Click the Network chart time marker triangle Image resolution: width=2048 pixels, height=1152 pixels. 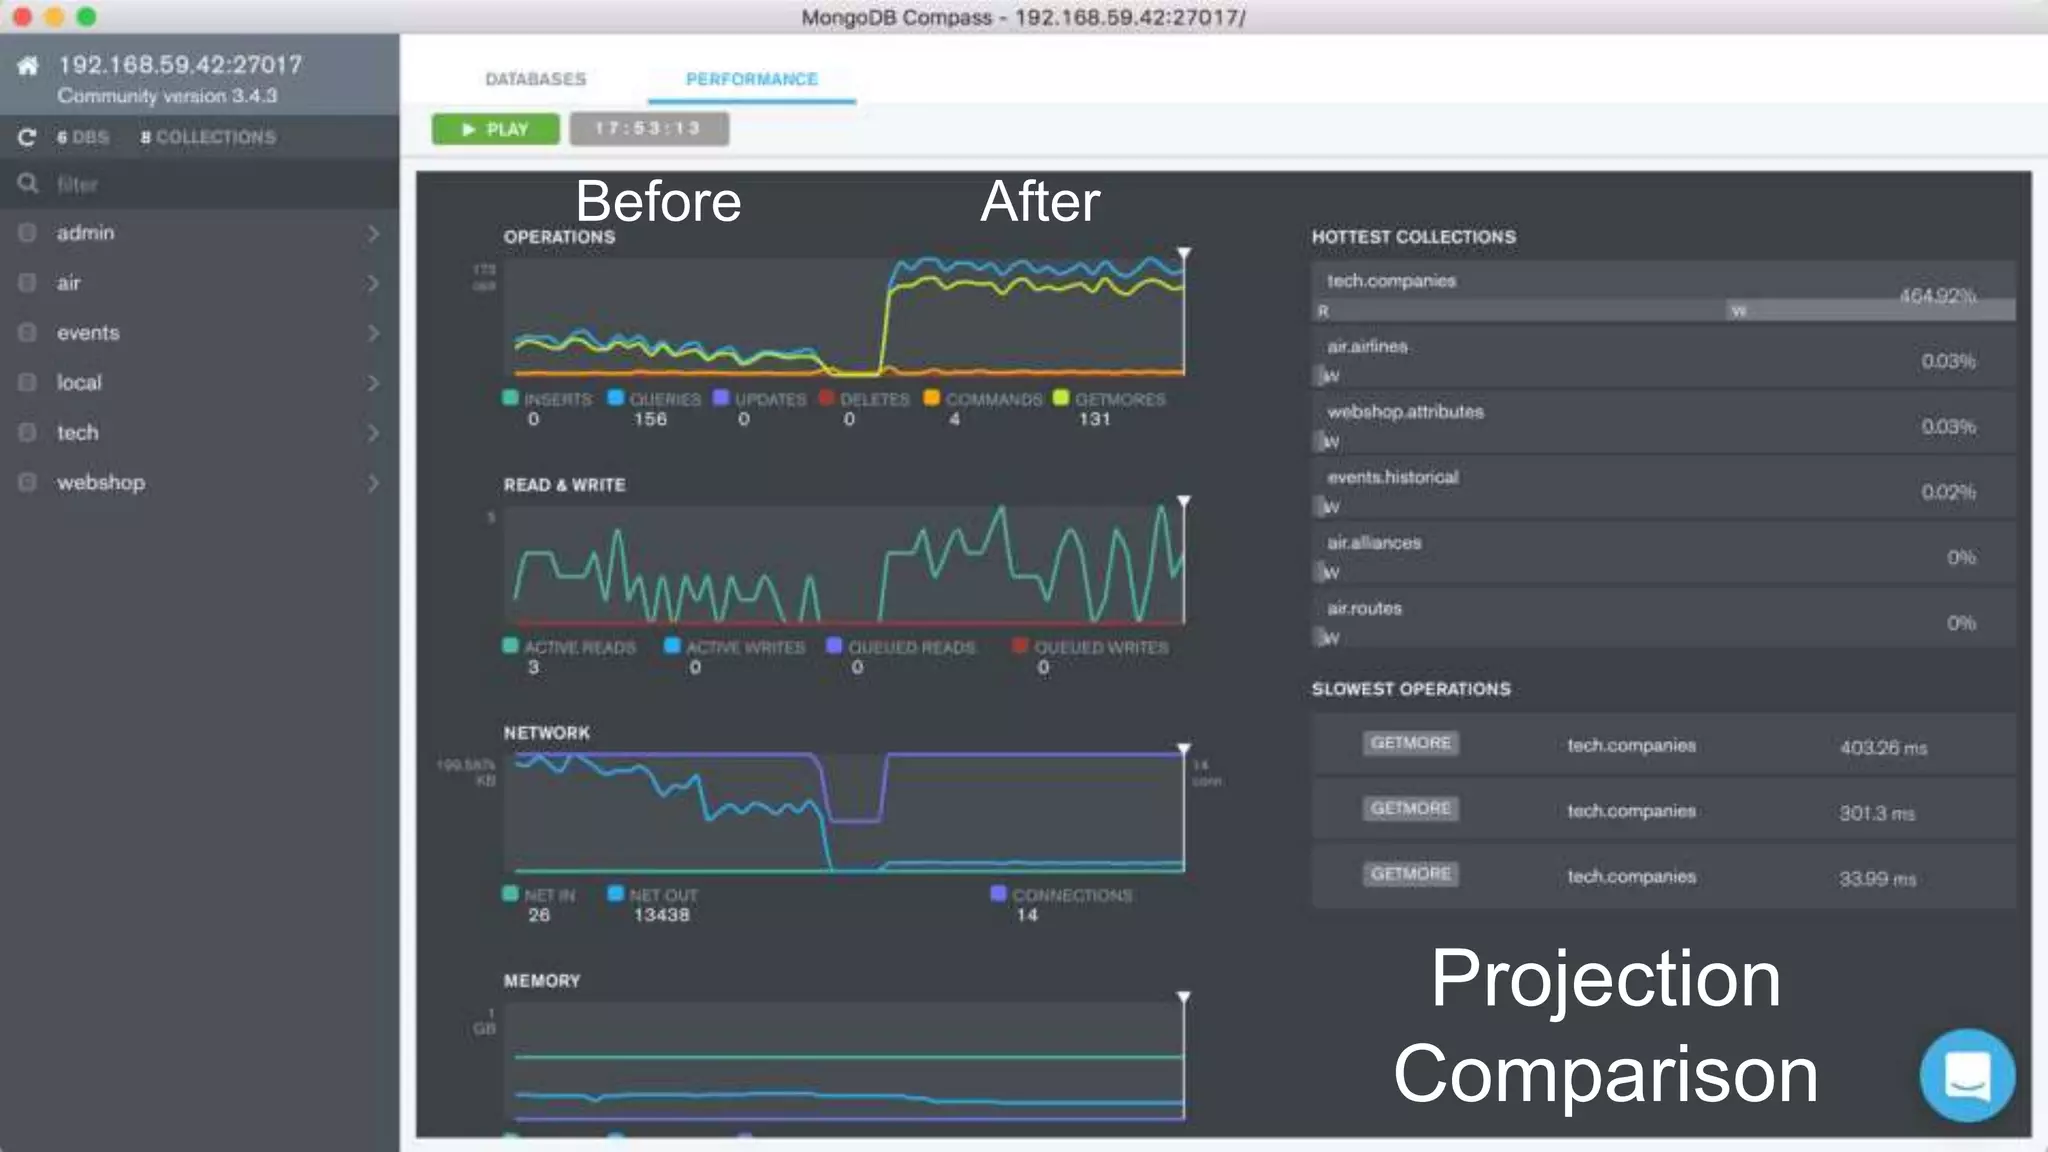1183,749
